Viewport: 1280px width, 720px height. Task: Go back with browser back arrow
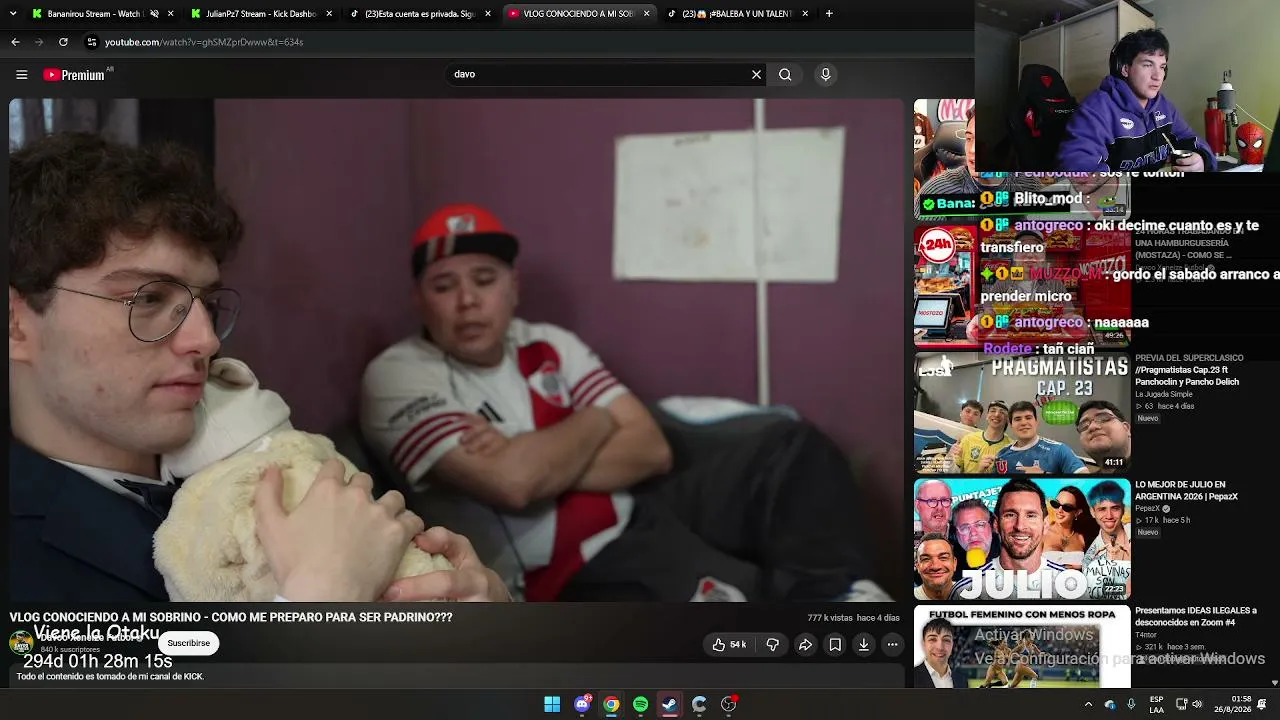[15, 42]
